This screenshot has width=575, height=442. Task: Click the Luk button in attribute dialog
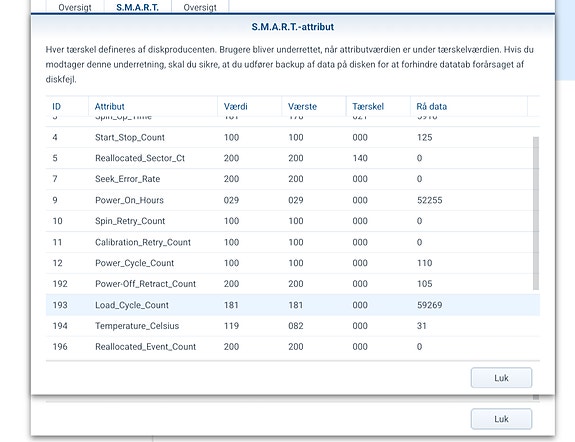501,378
